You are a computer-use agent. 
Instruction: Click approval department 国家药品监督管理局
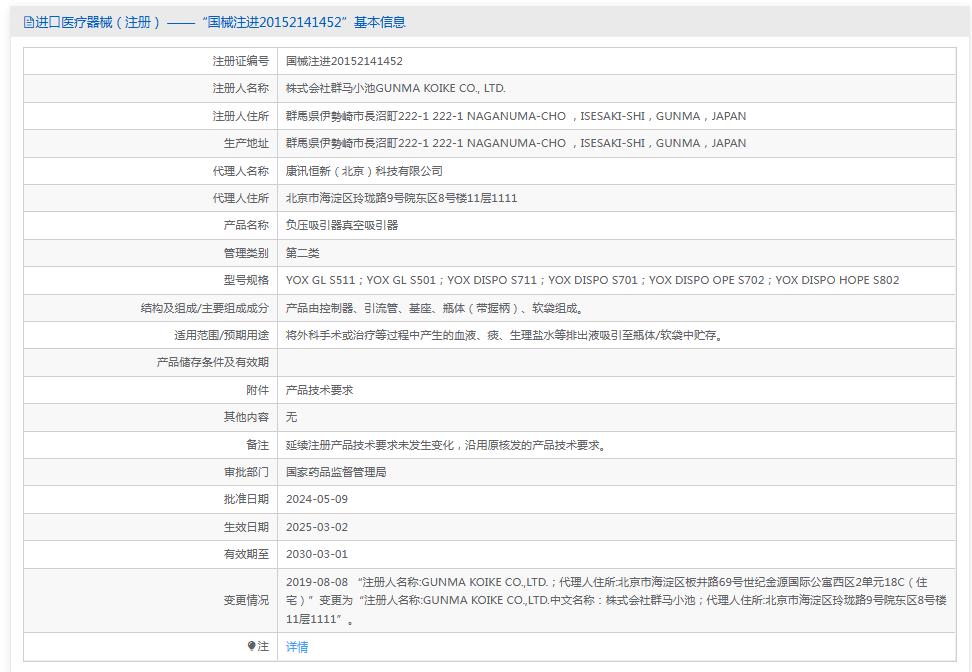click(x=336, y=472)
